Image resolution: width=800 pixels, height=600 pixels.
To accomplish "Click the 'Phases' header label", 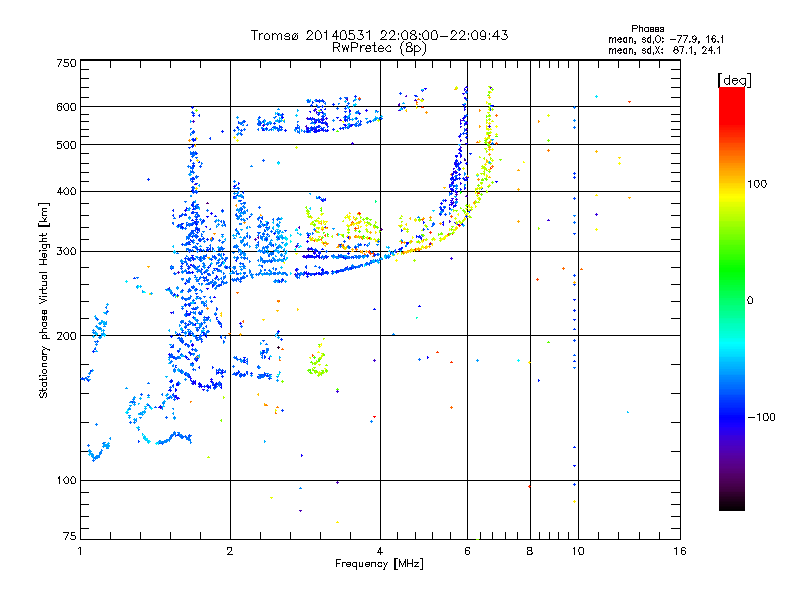I will (647, 29).
